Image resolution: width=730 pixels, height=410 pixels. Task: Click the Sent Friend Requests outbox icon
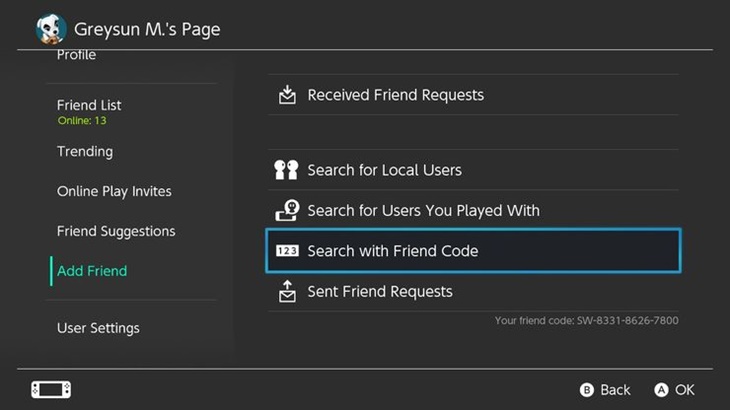[x=287, y=291]
